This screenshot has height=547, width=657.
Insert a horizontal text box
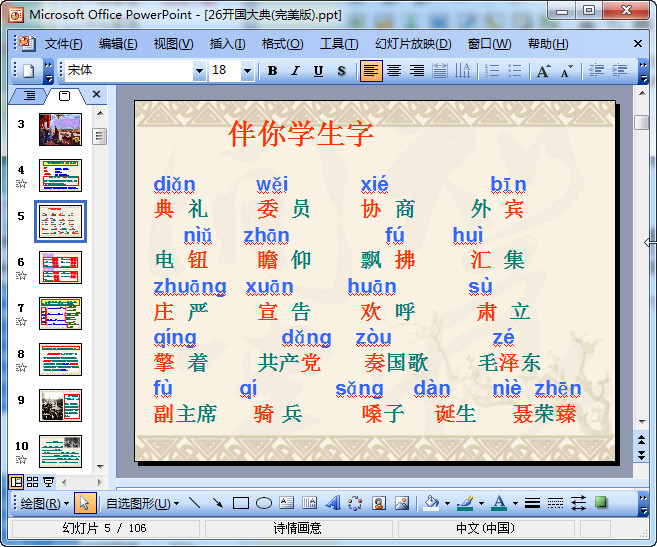pyautogui.click(x=287, y=503)
